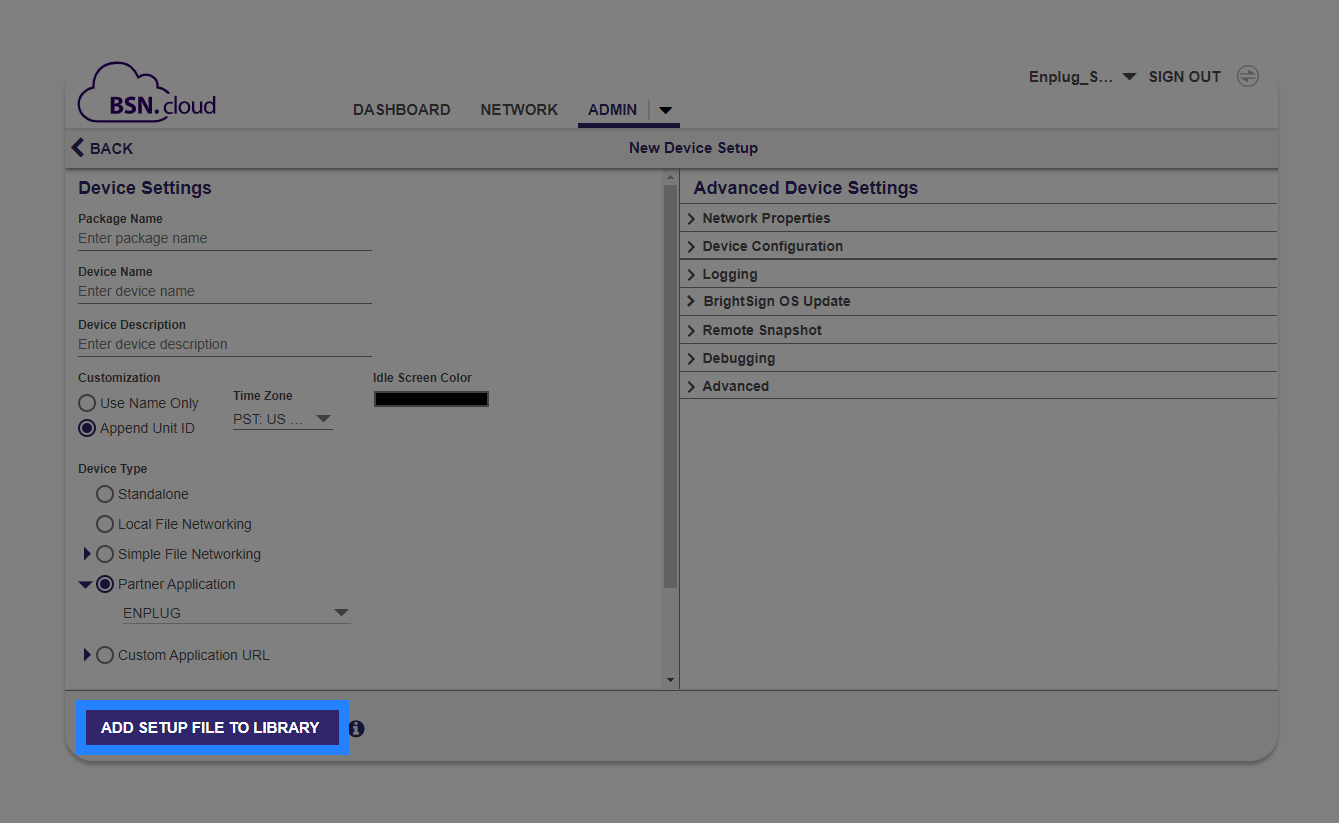Click the globe icon beside SIGN OUT

coord(1247,76)
